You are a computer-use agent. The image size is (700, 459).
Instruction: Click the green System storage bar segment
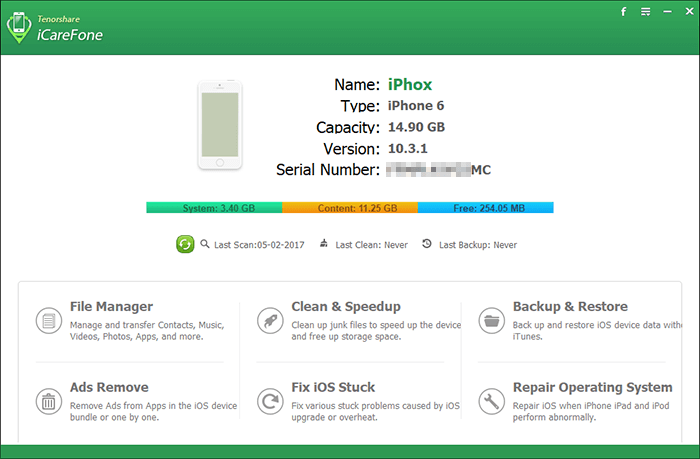[x=213, y=208]
